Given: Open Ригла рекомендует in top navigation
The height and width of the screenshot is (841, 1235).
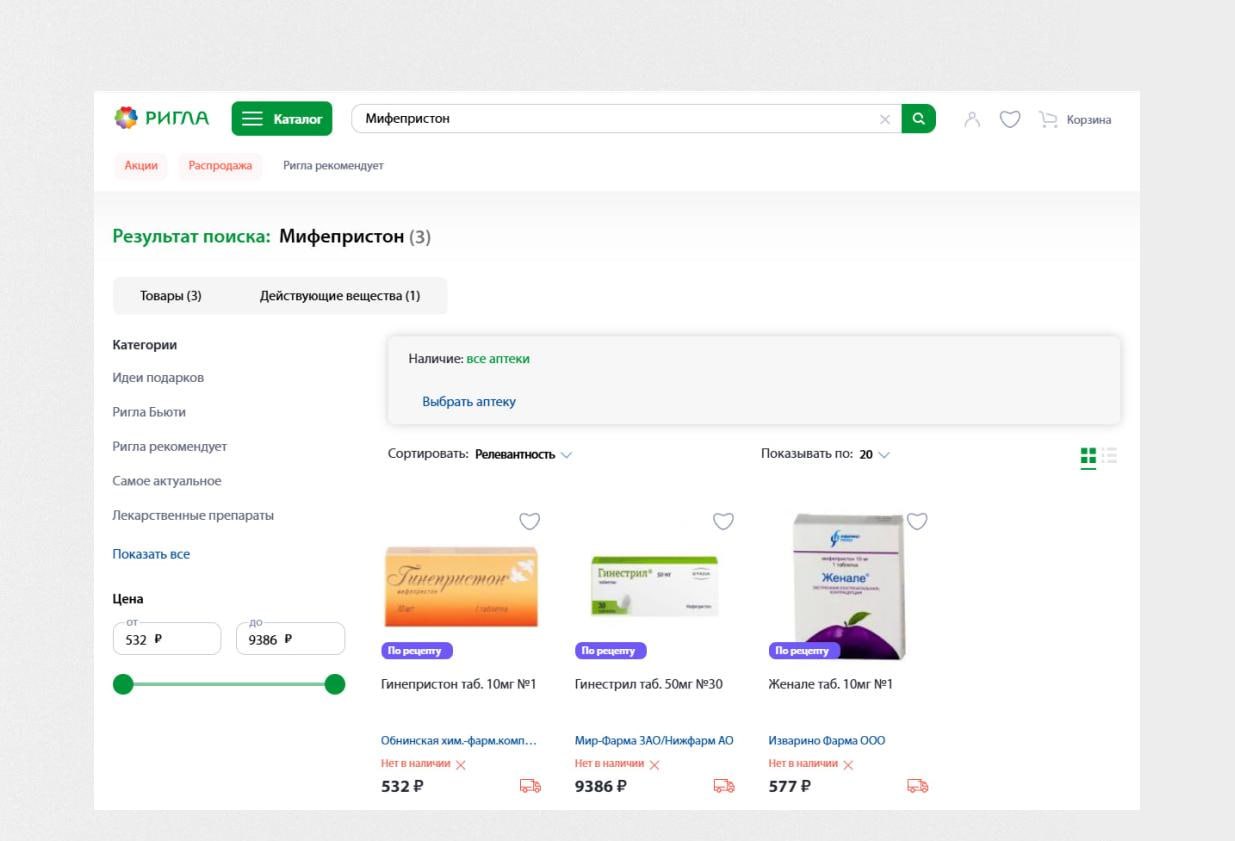Looking at the screenshot, I should (333, 166).
